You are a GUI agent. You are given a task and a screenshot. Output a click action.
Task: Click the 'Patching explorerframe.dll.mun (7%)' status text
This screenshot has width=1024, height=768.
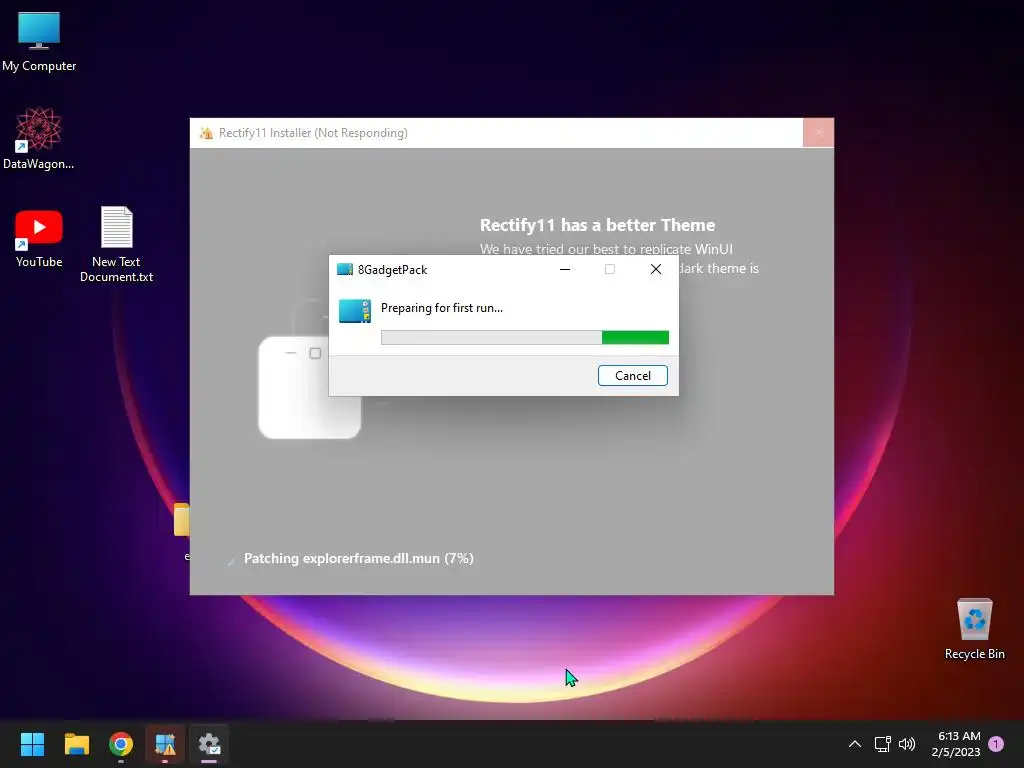click(x=359, y=558)
